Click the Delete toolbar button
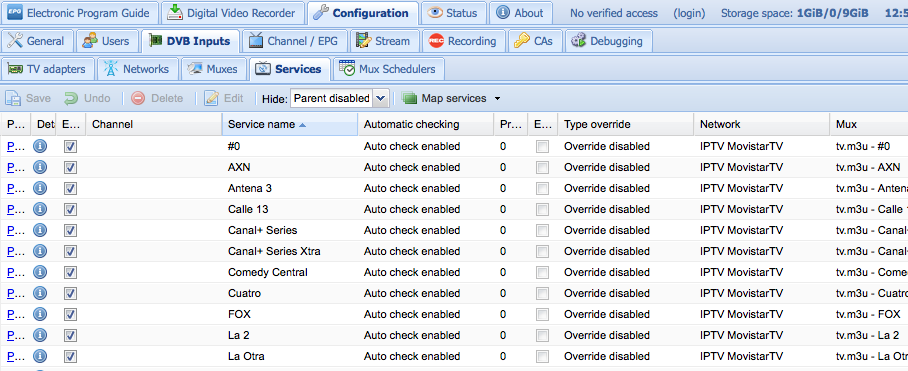Screen dimensions: 908x371 click(157, 98)
